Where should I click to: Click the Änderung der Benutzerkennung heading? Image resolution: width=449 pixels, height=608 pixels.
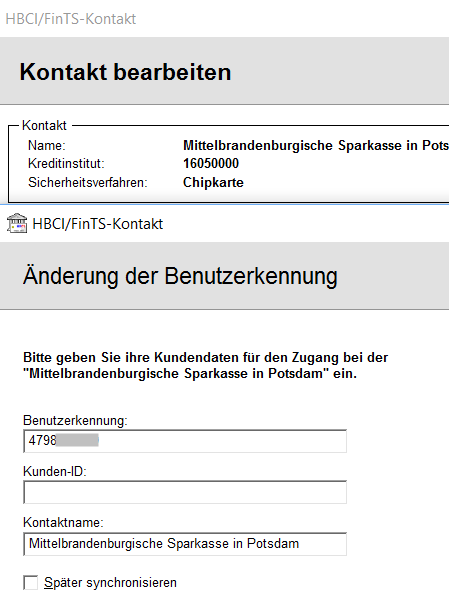coord(180,276)
